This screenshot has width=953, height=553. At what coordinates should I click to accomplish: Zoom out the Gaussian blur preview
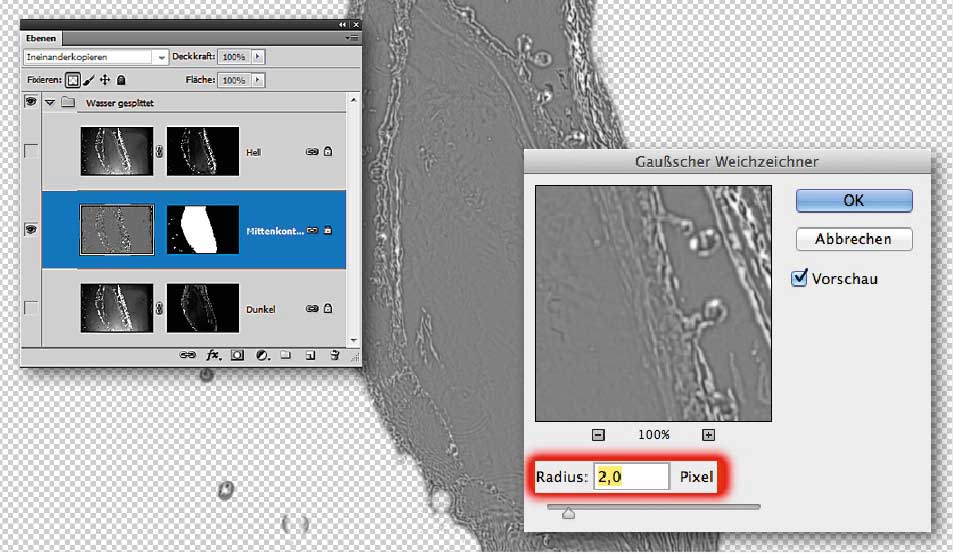click(x=598, y=434)
